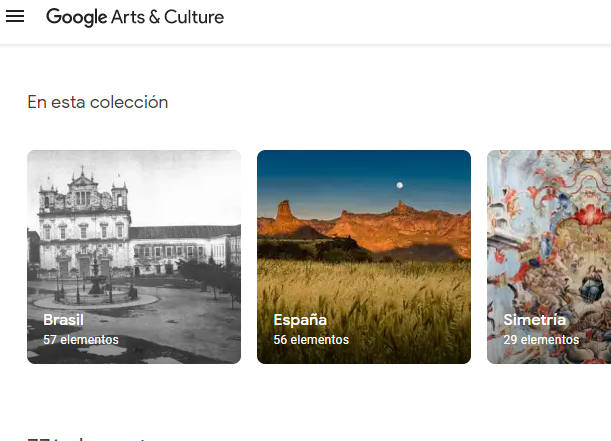Click the '56 elementos' label
611x441 pixels.
click(311, 340)
